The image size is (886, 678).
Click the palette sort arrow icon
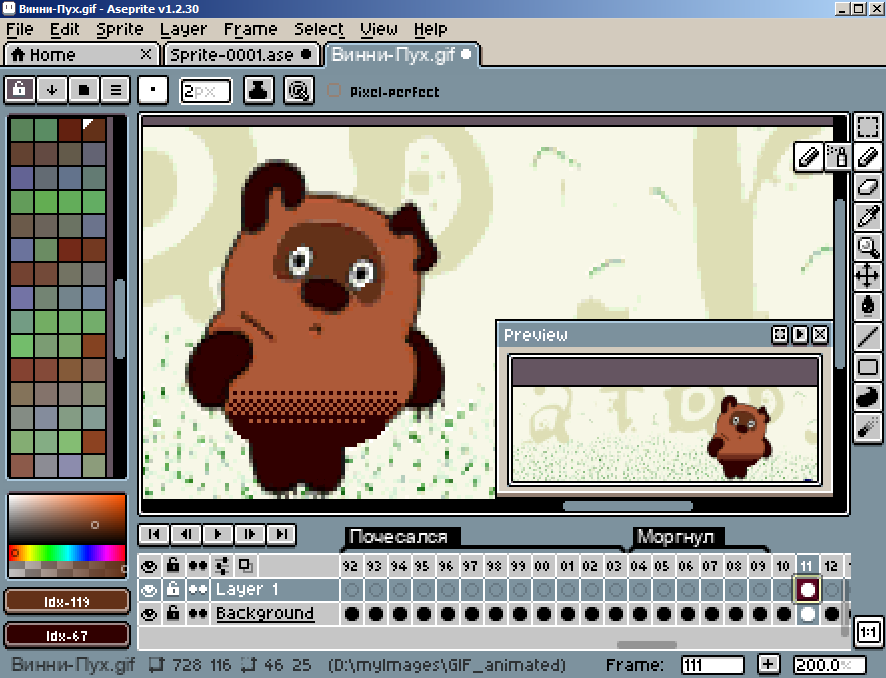click(52, 89)
